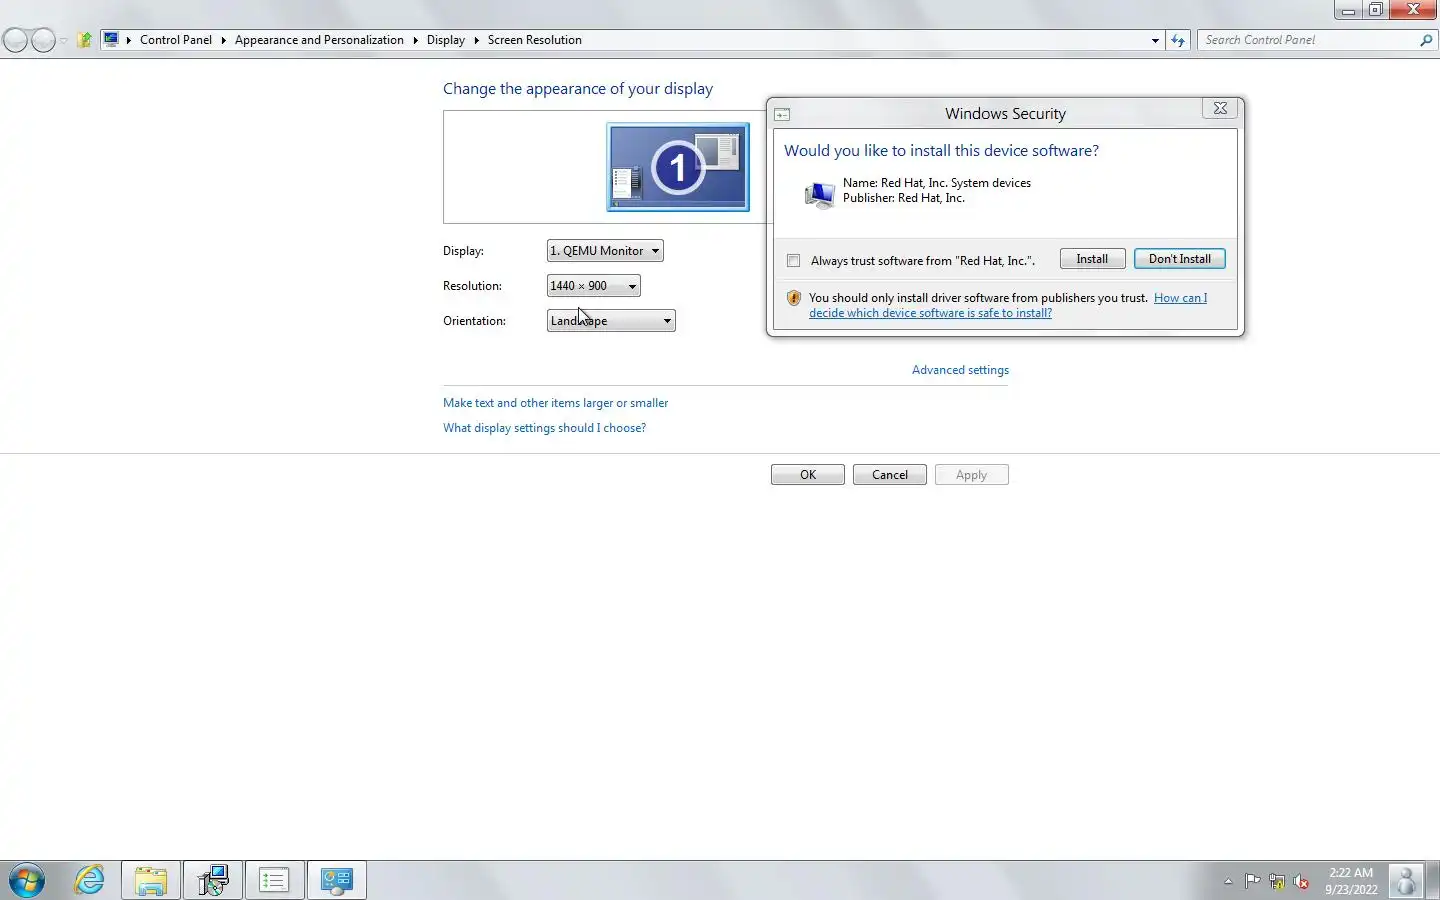Go up one level with the folder arrow icon
The height and width of the screenshot is (900, 1440).
[84, 40]
